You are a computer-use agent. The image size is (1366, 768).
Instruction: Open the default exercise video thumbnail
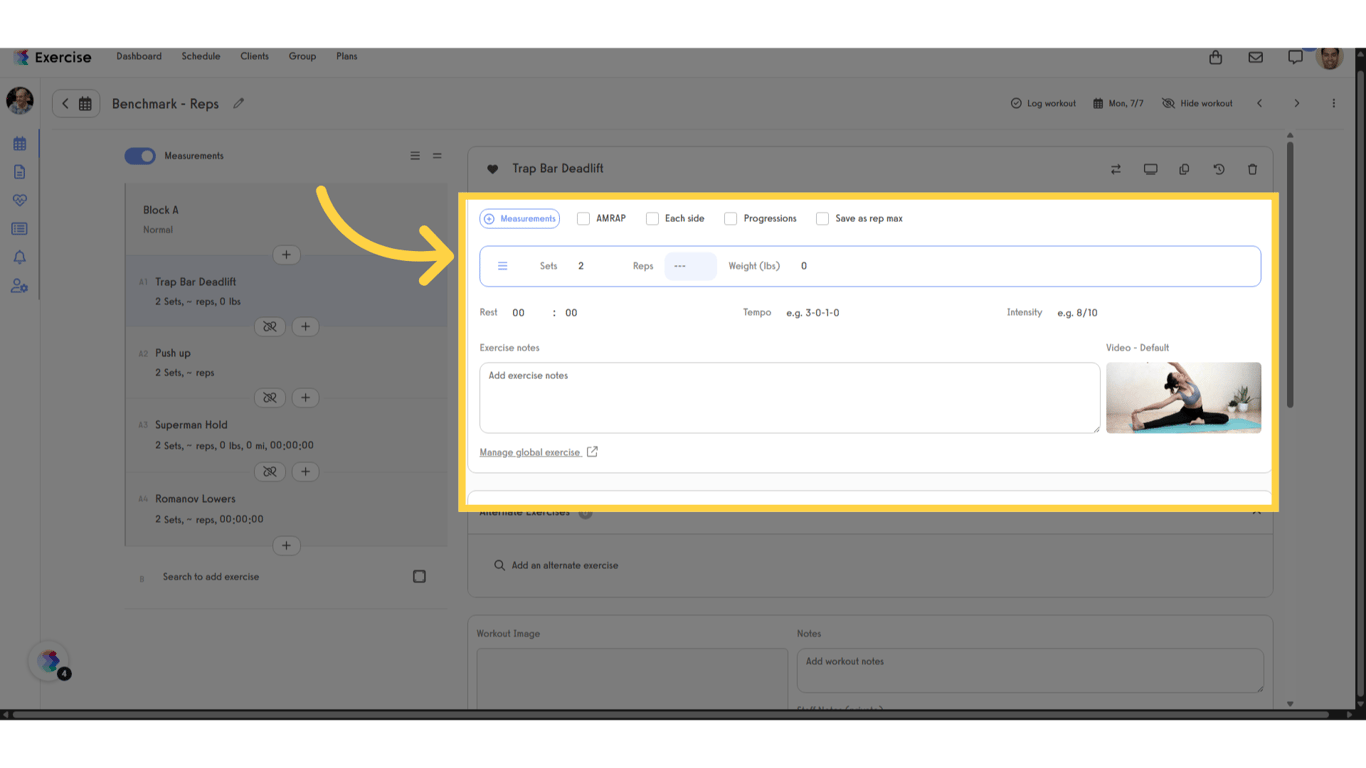pyautogui.click(x=1183, y=398)
